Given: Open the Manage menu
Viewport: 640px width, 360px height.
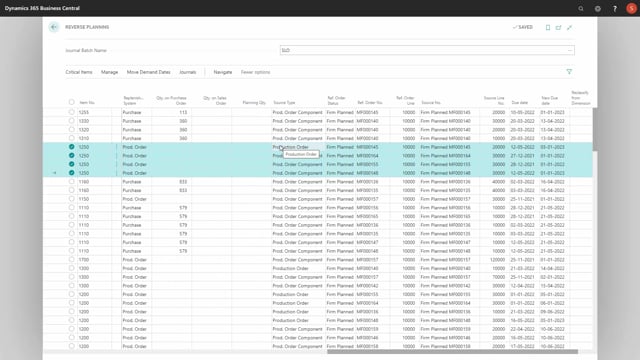Looking at the screenshot, I should [109, 72].
